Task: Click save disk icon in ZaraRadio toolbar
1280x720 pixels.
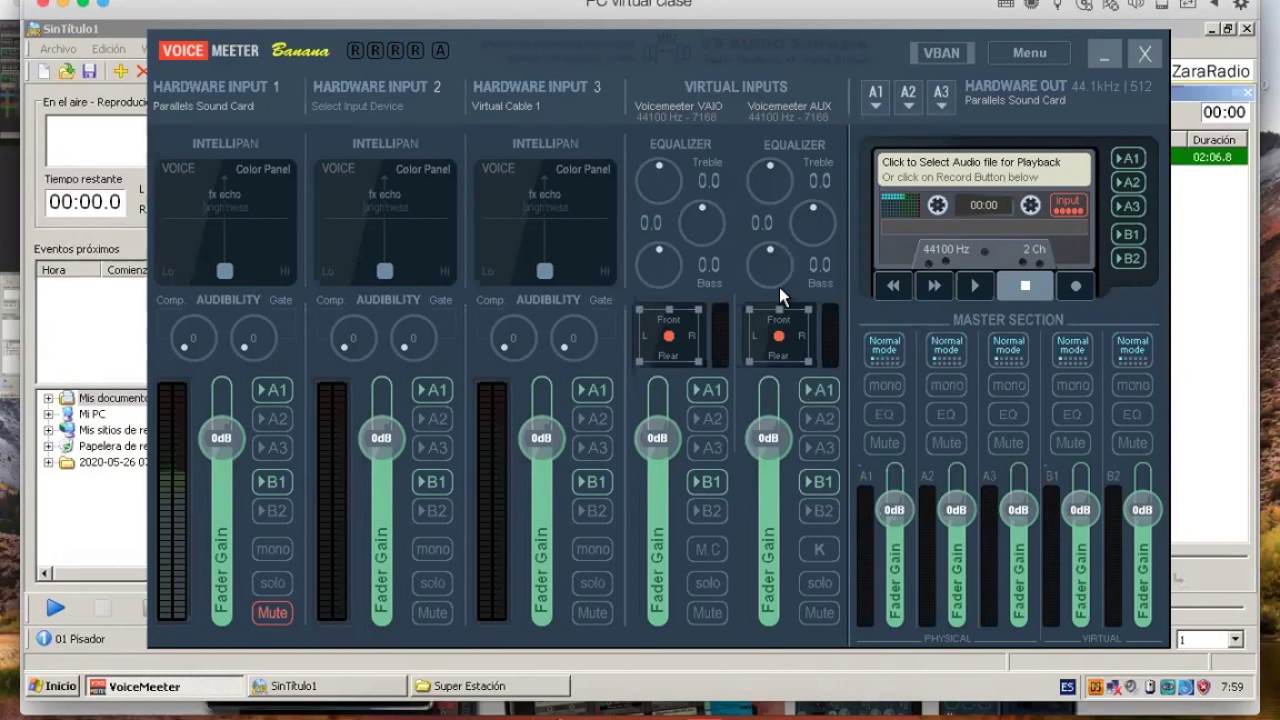Action: [89, 71]
